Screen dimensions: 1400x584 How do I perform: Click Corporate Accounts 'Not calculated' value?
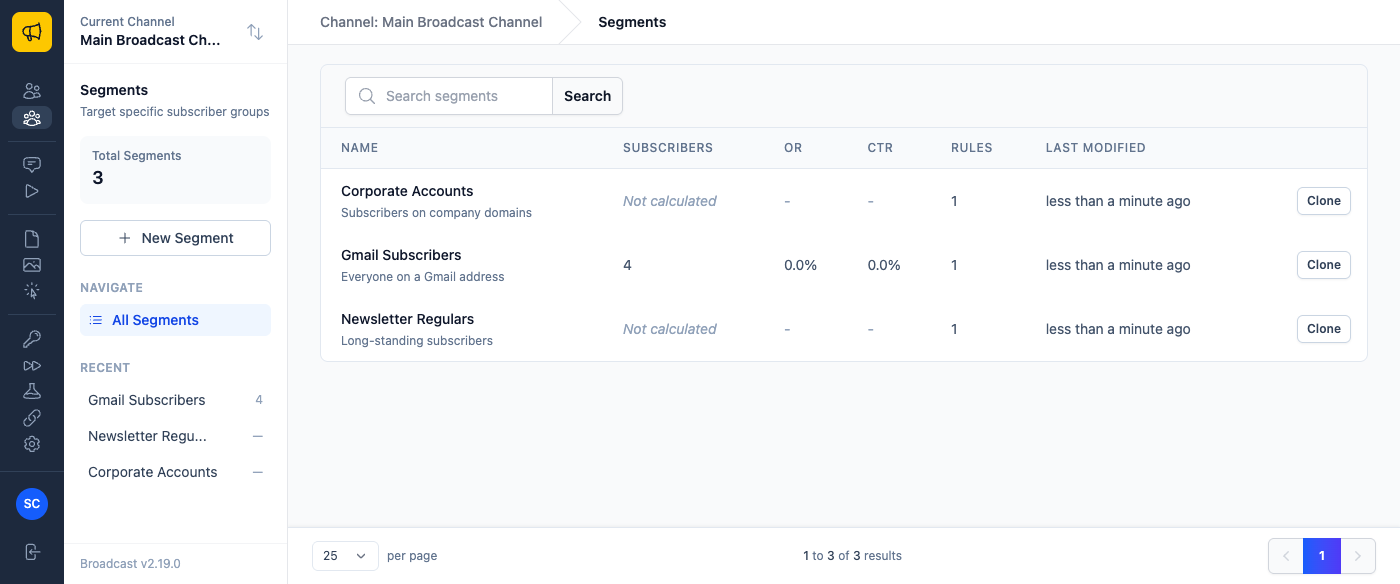pyautogui.click(x=670, y=201)
